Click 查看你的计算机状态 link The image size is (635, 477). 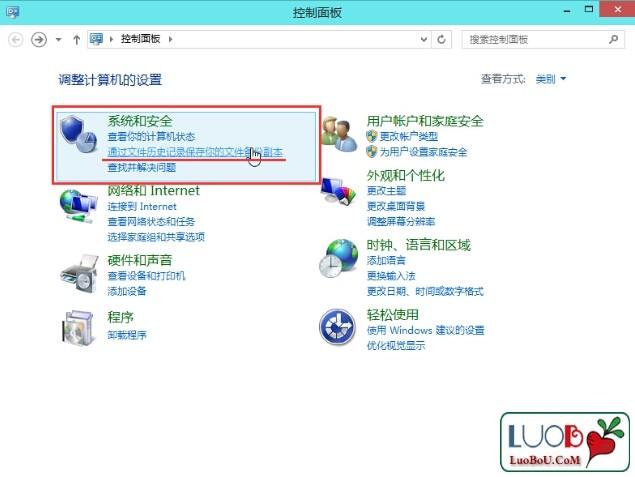click(151, 136)
